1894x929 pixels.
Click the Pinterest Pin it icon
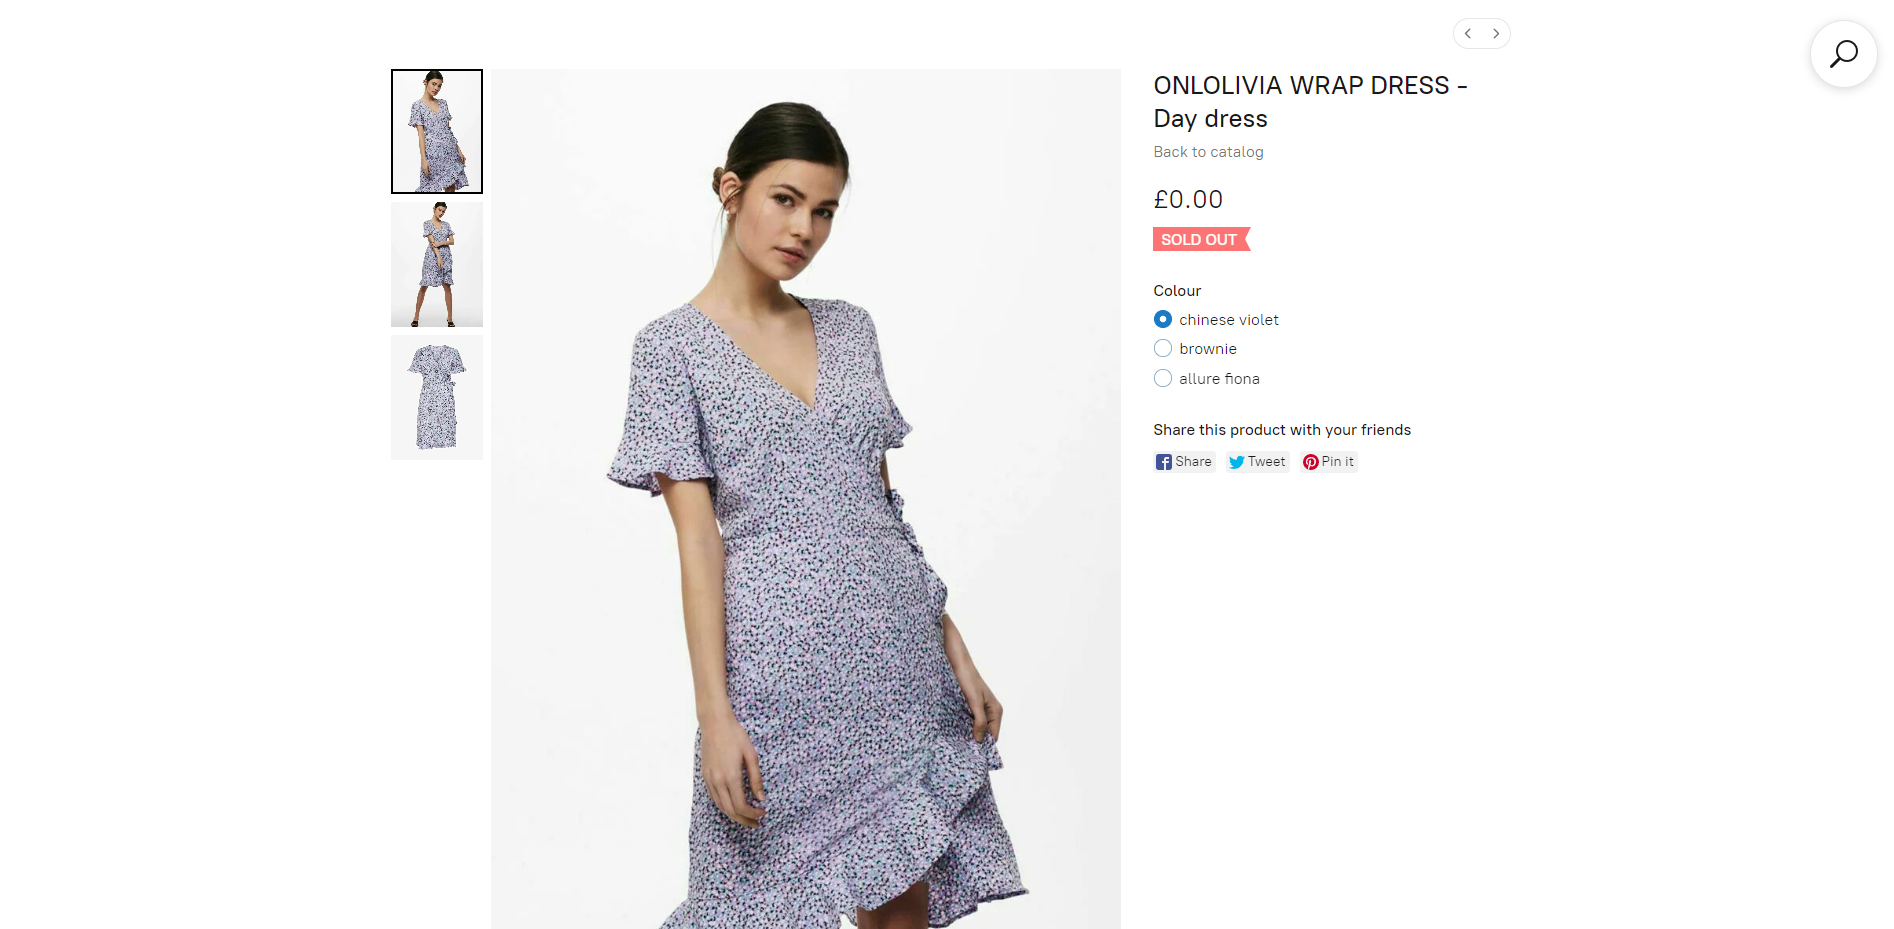tap(1311, 462)
